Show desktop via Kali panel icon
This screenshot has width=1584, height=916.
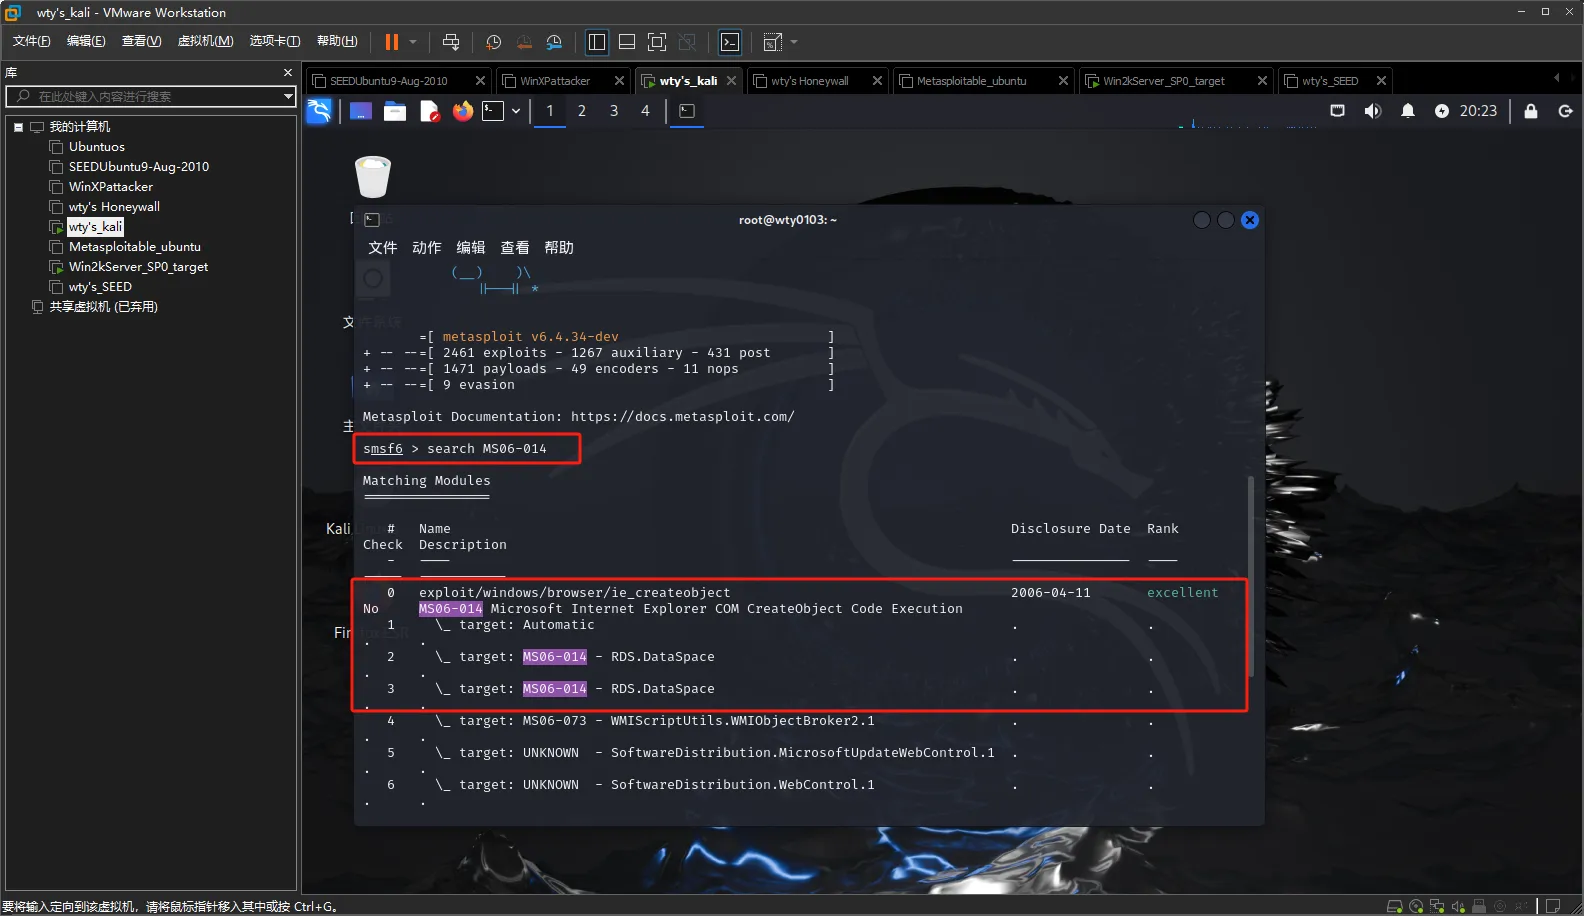[361, 111]
